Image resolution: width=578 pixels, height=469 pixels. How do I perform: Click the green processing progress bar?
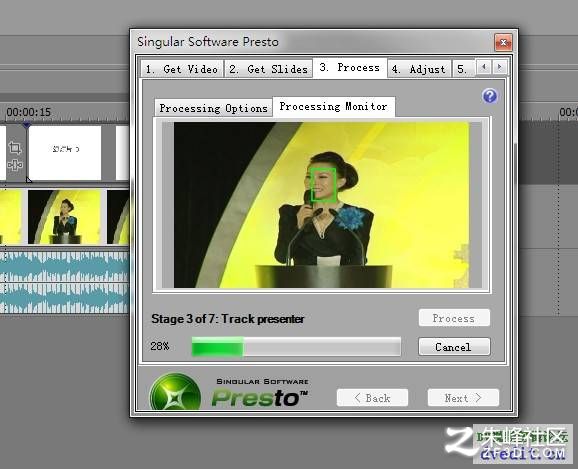296,347
